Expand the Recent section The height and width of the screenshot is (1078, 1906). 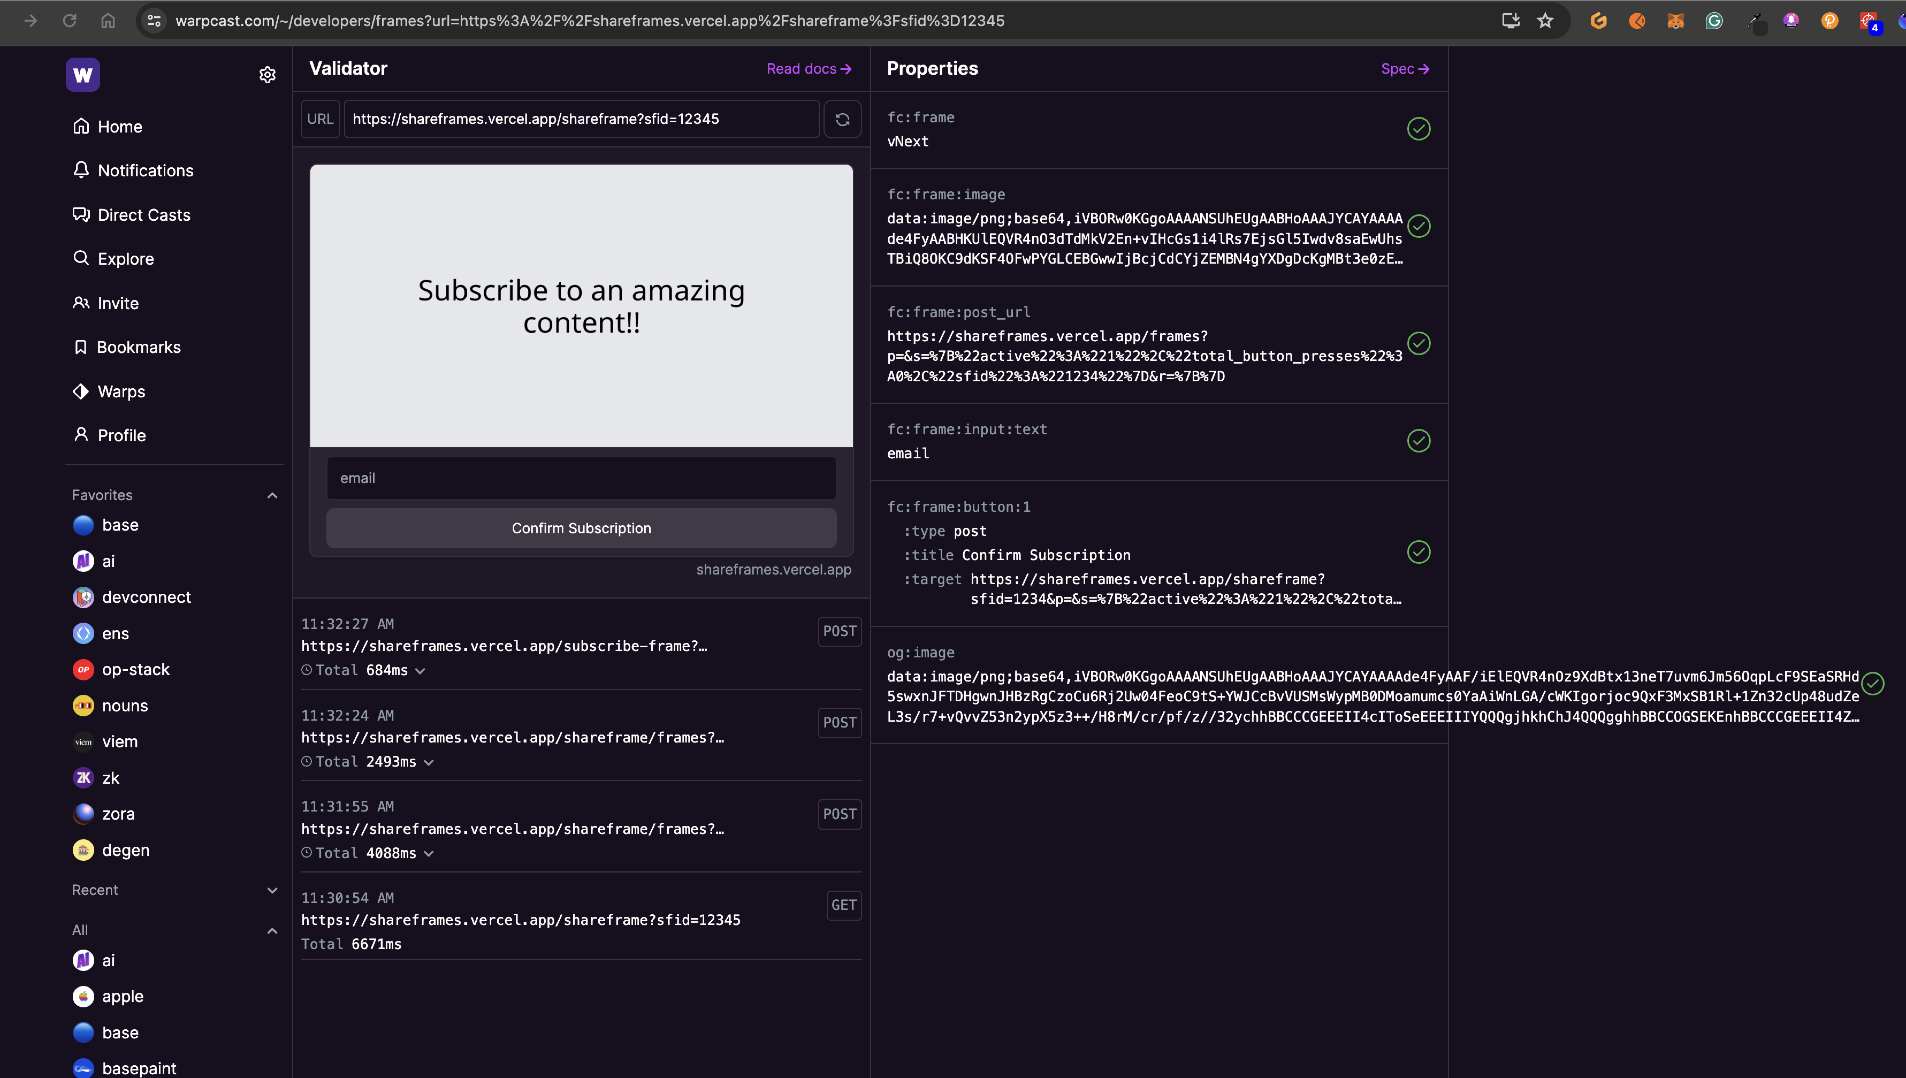(270, 890)
